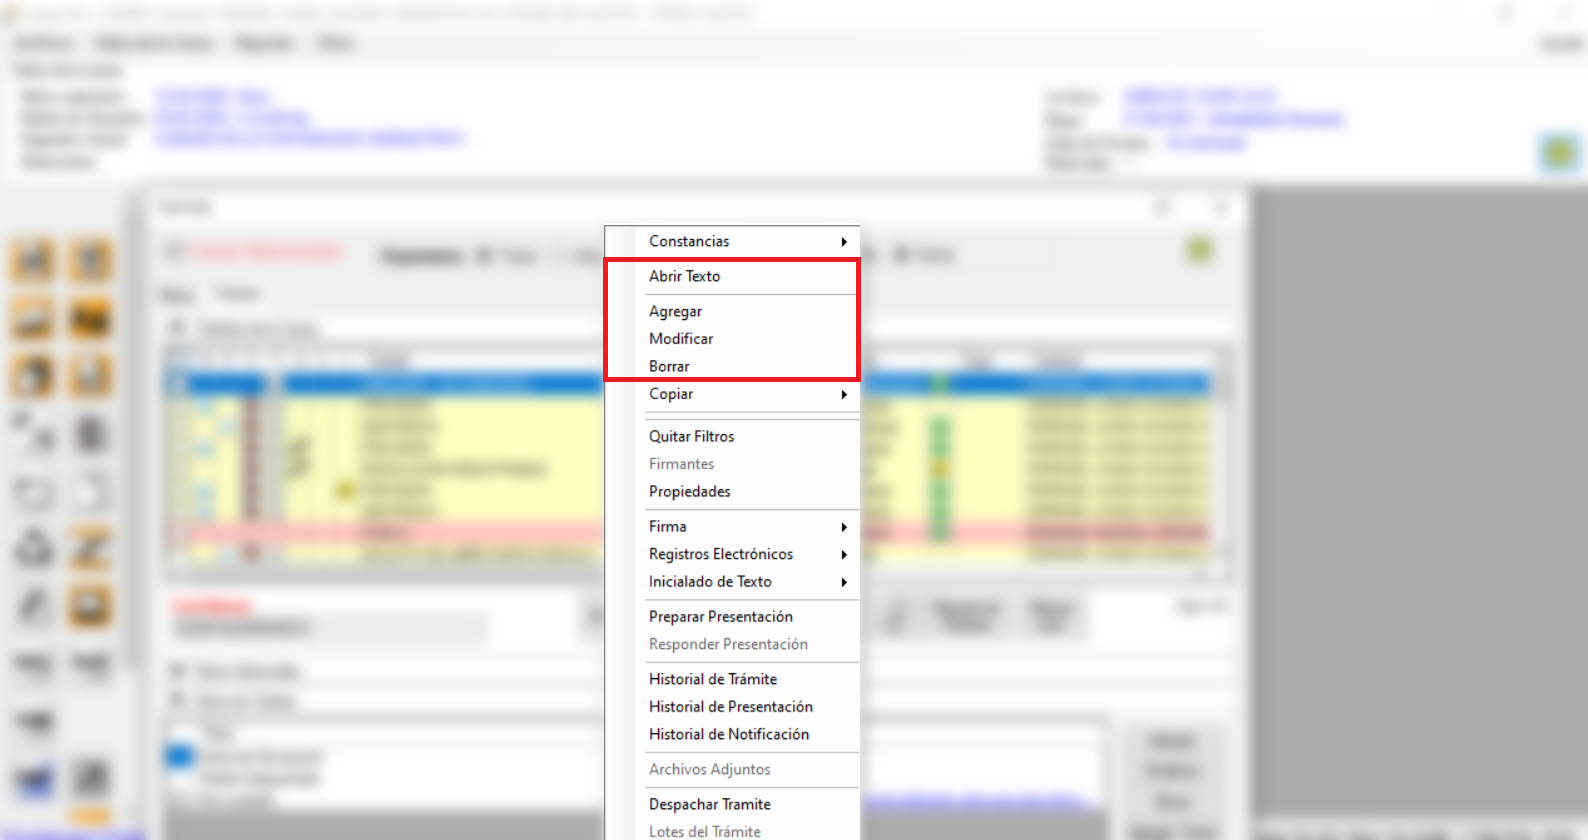Open Propiedades from the context menu
The image size is (1588, 840).
tap(689, 491)
